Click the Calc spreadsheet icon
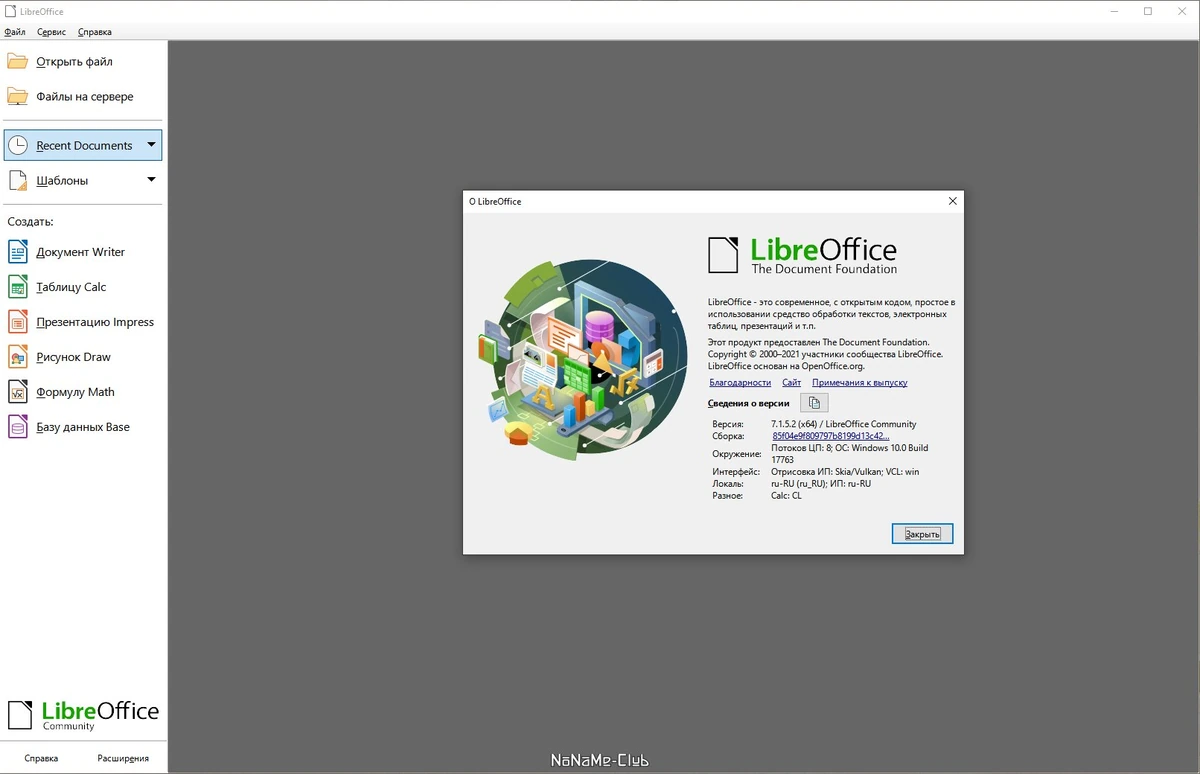 pyautogui.click(x=18, y=287)
